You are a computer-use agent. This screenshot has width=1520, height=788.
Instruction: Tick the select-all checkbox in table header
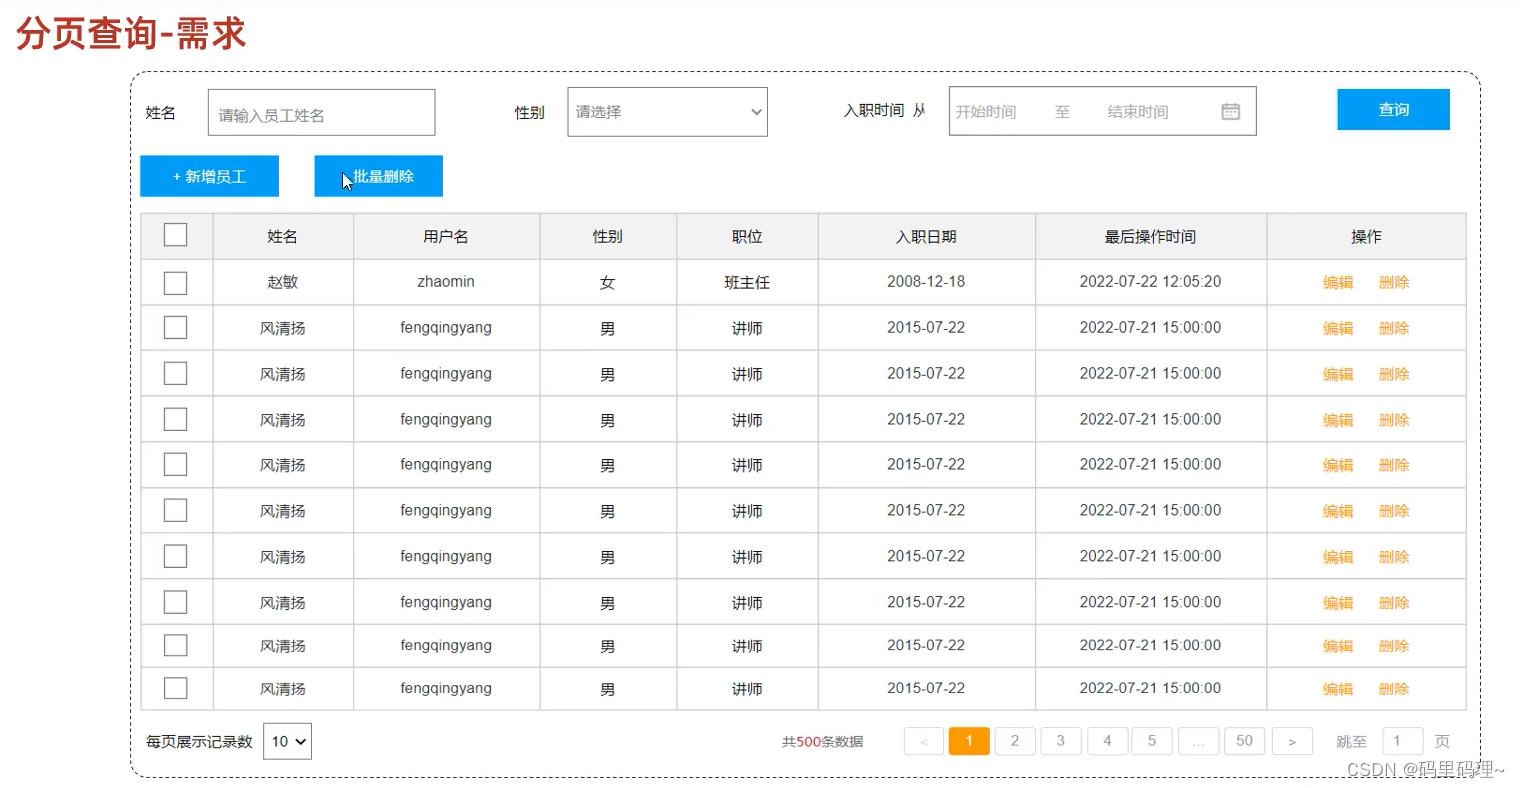coord(175,235)
